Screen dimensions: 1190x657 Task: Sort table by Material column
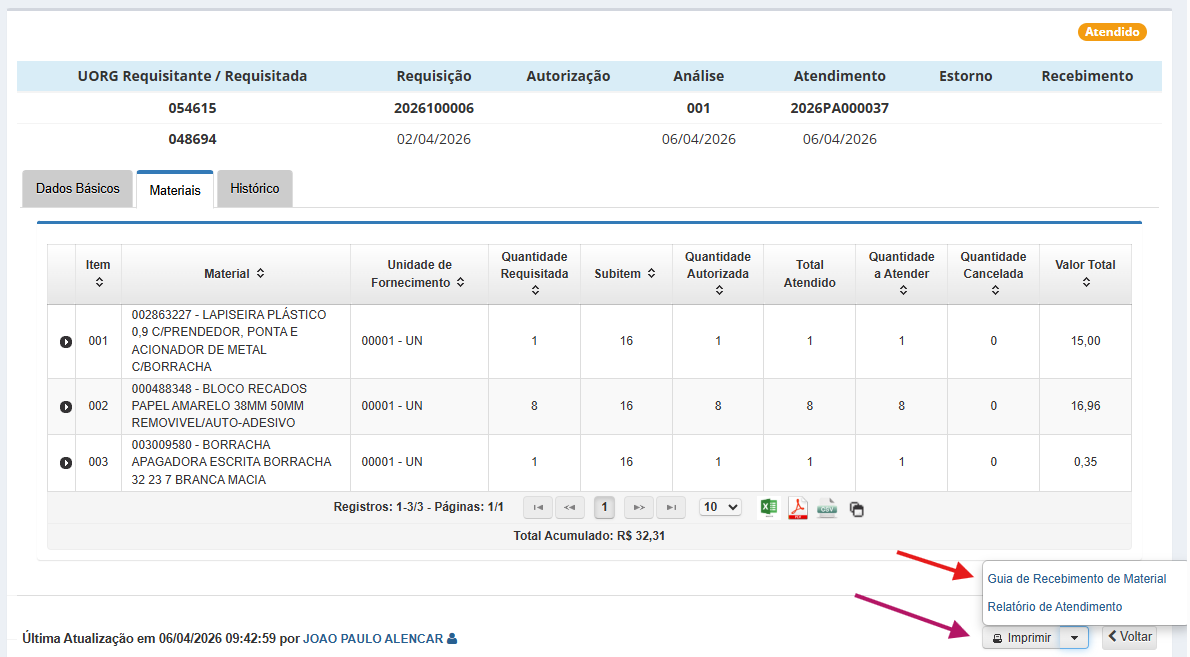[235, 273]
